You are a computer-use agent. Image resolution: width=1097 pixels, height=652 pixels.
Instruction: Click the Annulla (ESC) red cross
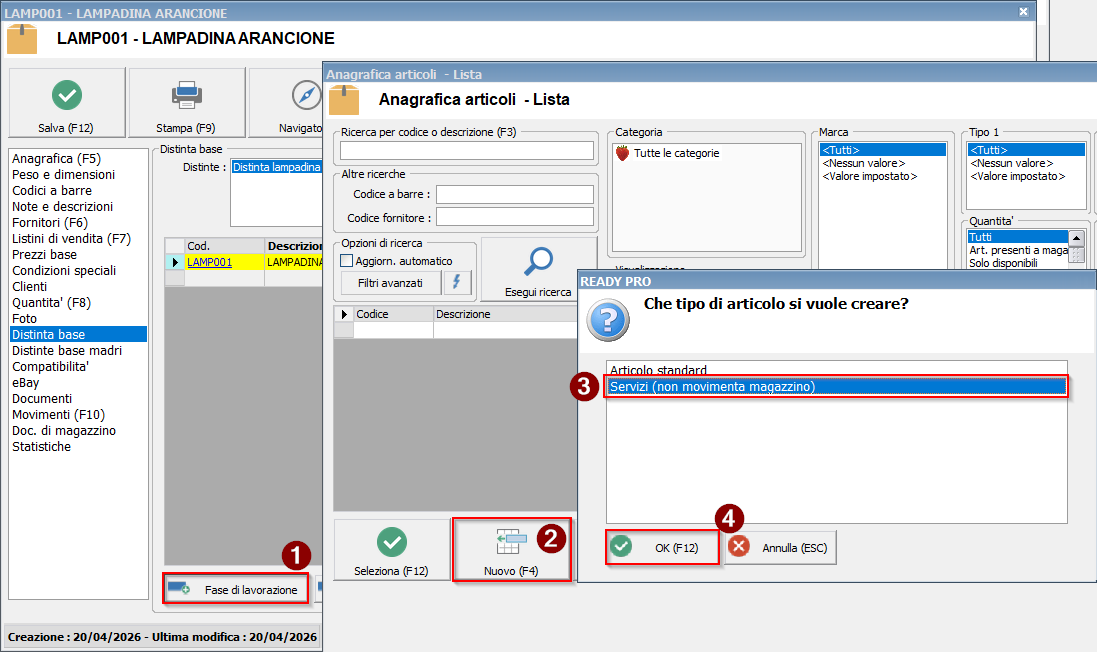[x=739, y=547]
